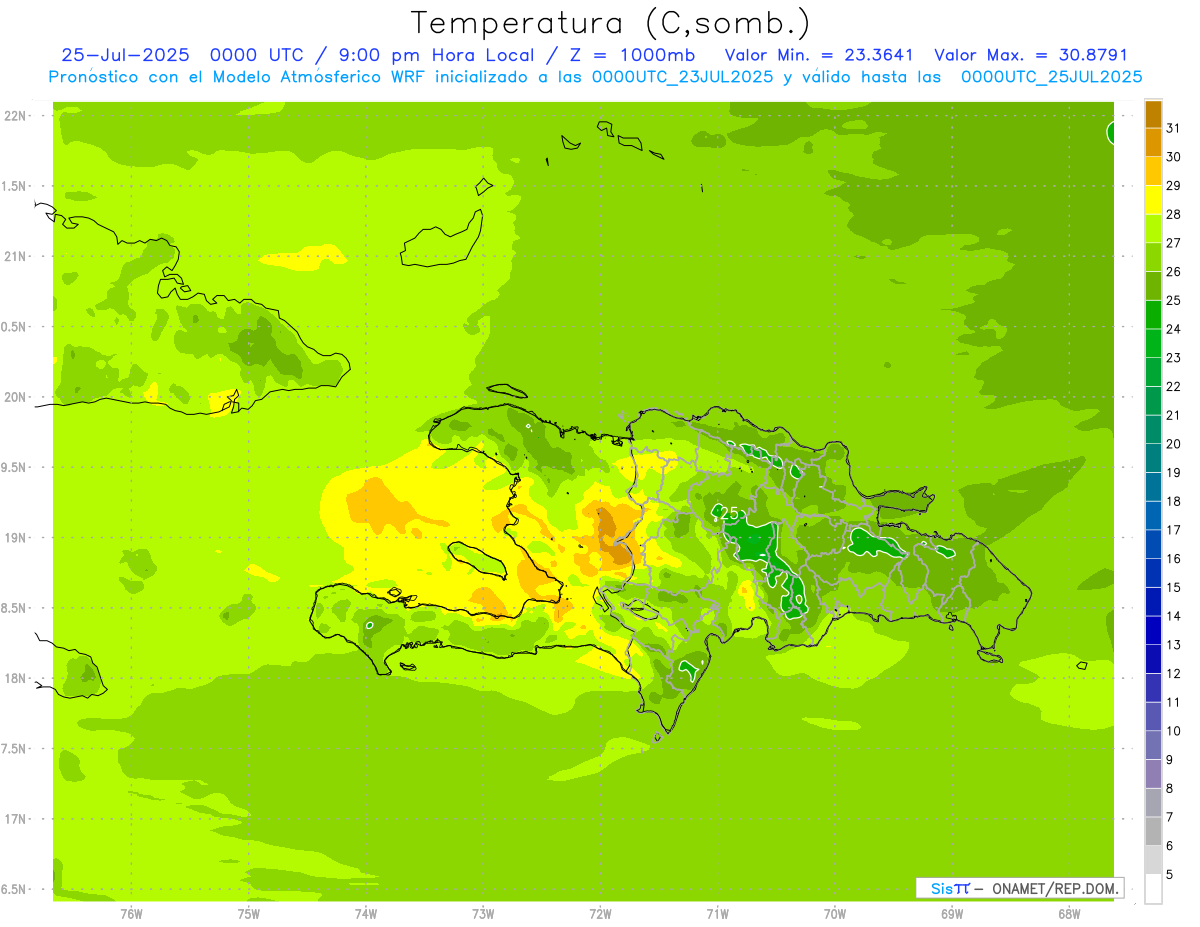Click the "73W" longitude axis label
This screenshot has width=1200, height=927.
pyautogui.click(x=483, y=914)
